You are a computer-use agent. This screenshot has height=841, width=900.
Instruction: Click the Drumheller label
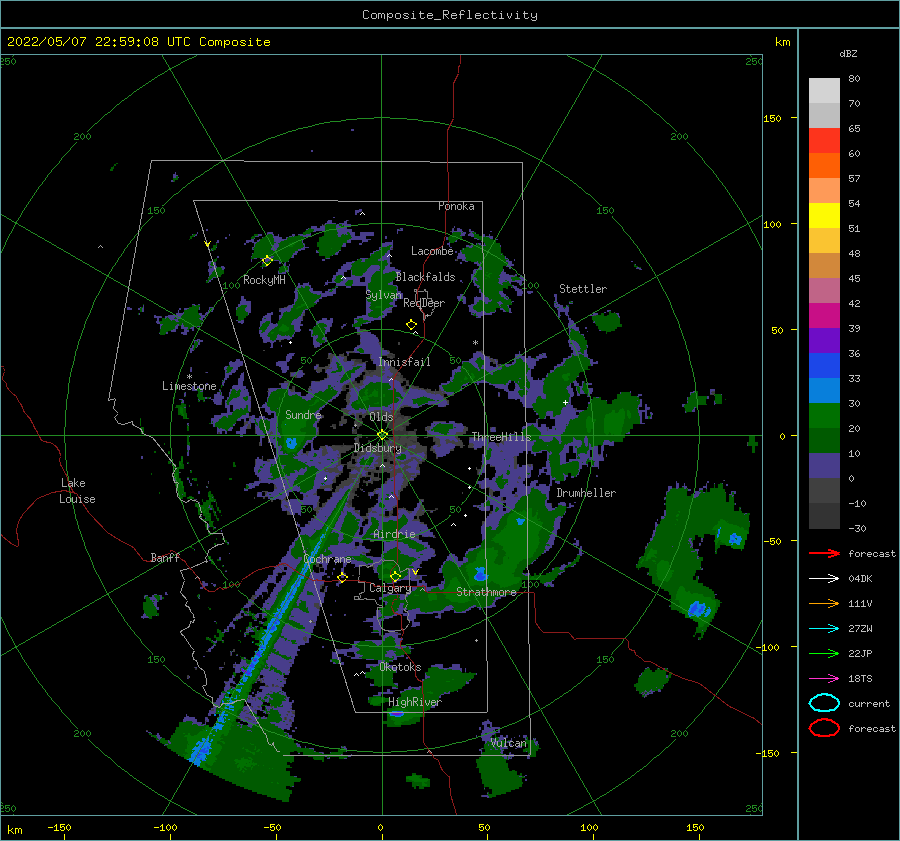click(586, 493)
